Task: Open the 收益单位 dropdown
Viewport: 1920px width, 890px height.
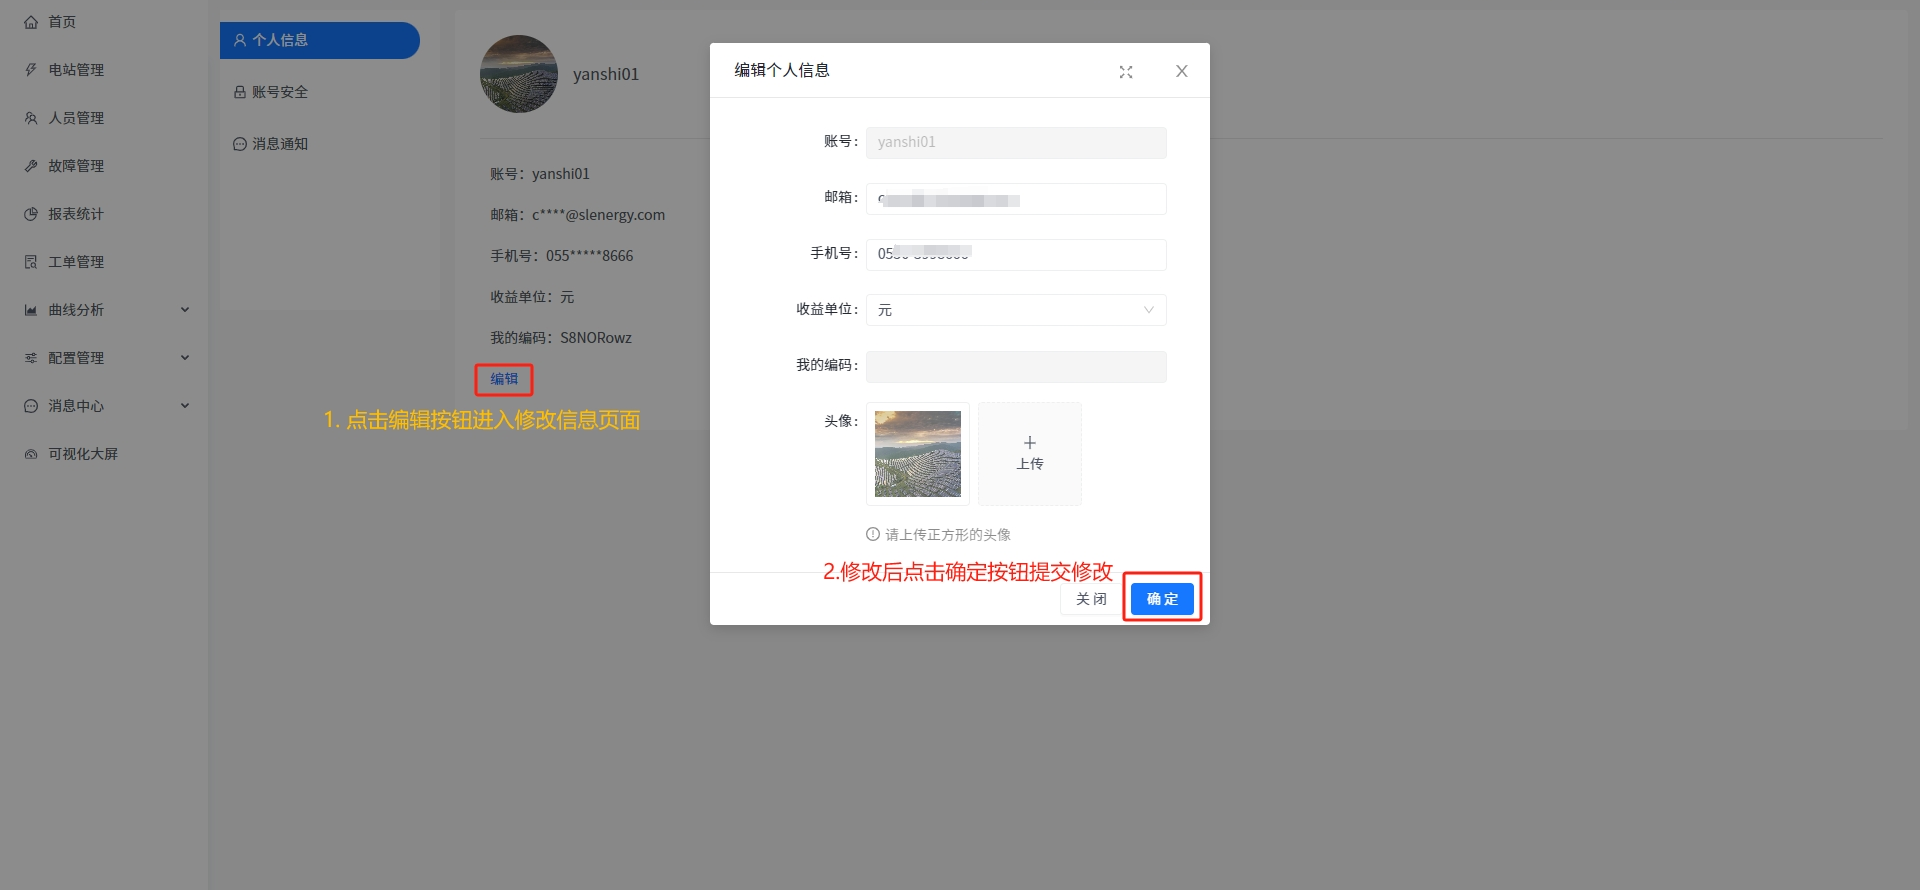Action: click(1015, 310)
